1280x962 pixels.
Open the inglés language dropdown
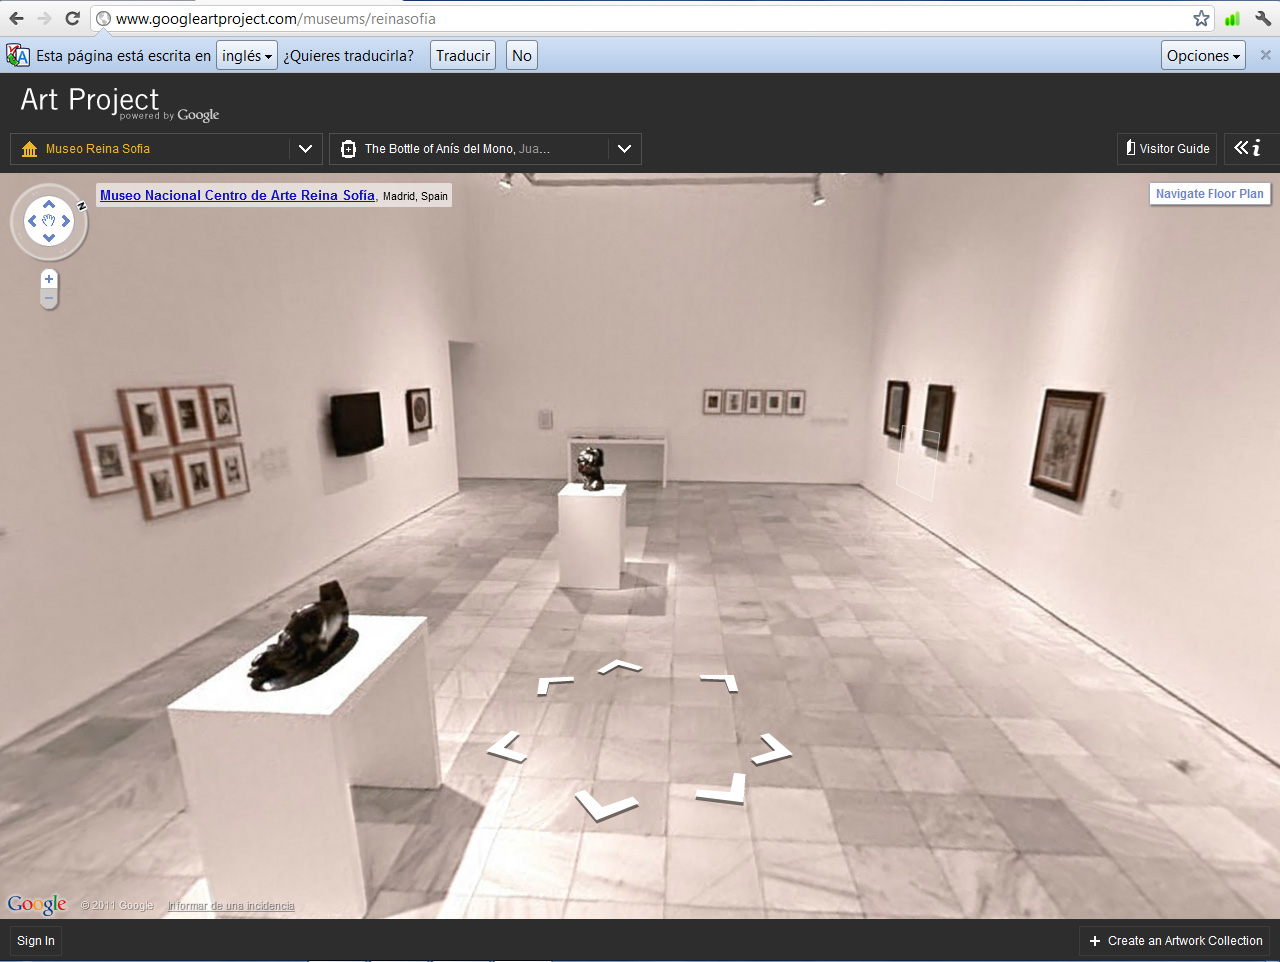247,55
